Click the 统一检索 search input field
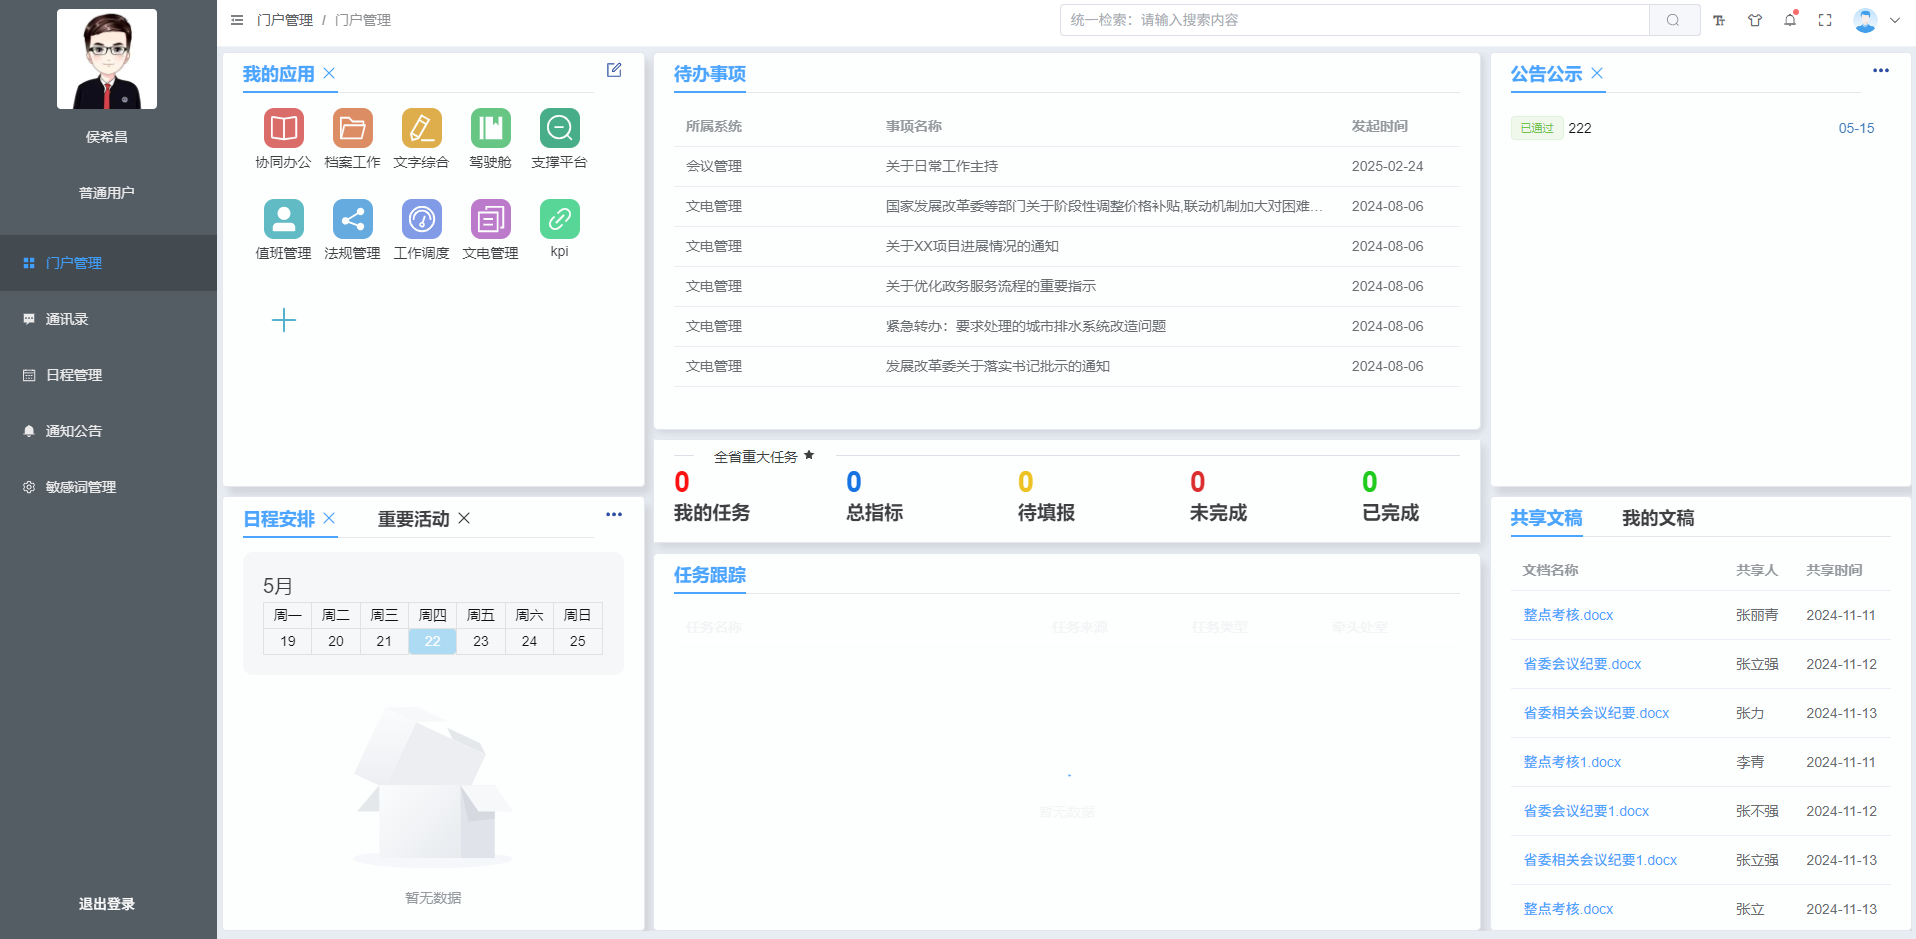This screenshot has height=939, width=1916. coord(1354,20)
